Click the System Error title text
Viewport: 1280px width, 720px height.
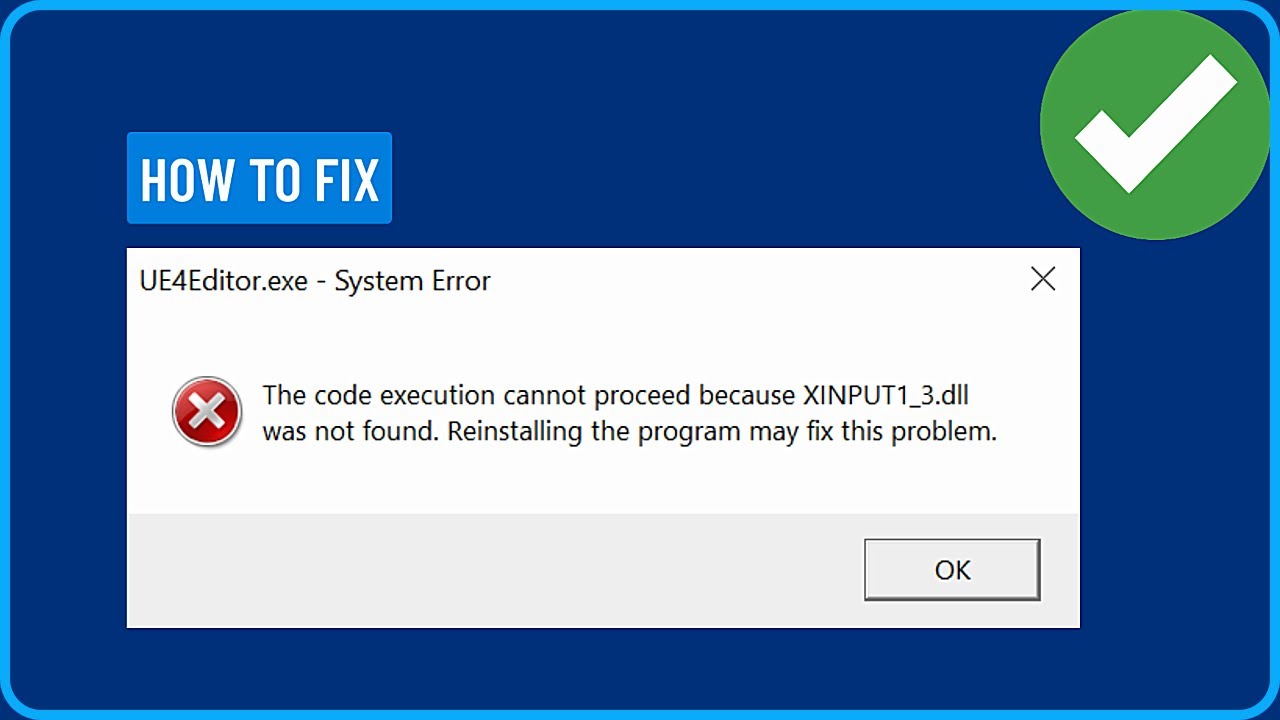coord(412,282)
